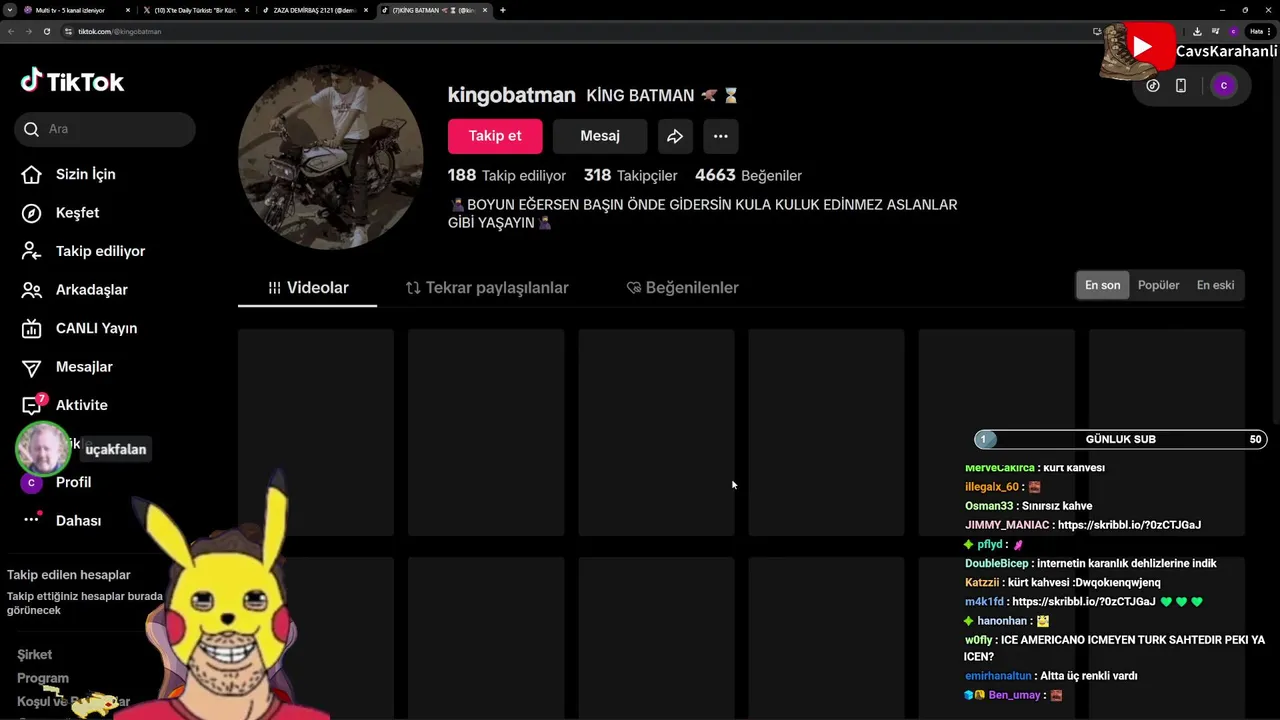Click in the Ara search field
1280x720 pixels.
(x=105, y=129)
